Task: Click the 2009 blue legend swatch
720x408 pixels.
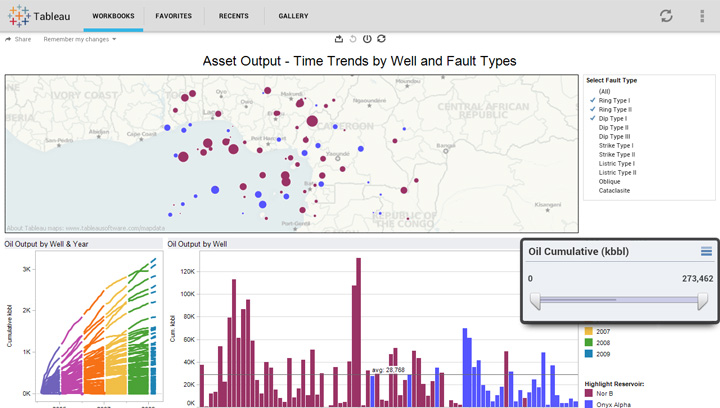Action: point(589,354)
